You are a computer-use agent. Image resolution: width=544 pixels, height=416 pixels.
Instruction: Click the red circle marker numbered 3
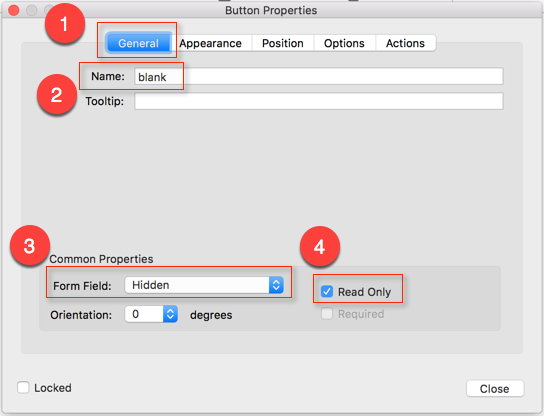(30, 245)
